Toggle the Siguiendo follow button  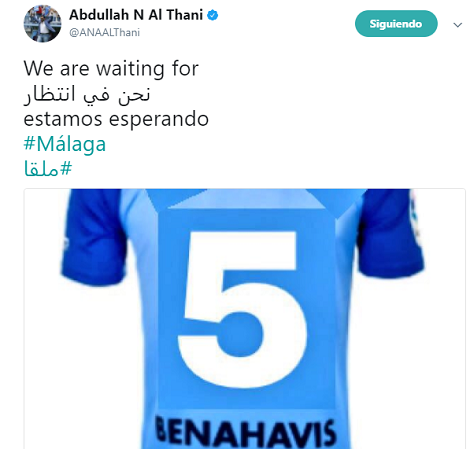coord(396,24)
